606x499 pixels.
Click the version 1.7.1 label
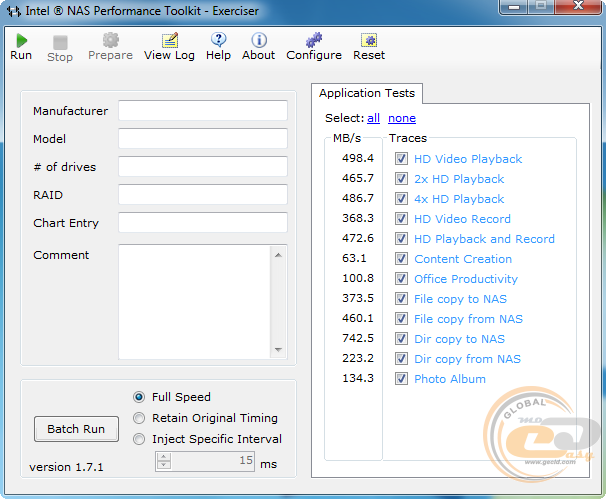[66, 467]
